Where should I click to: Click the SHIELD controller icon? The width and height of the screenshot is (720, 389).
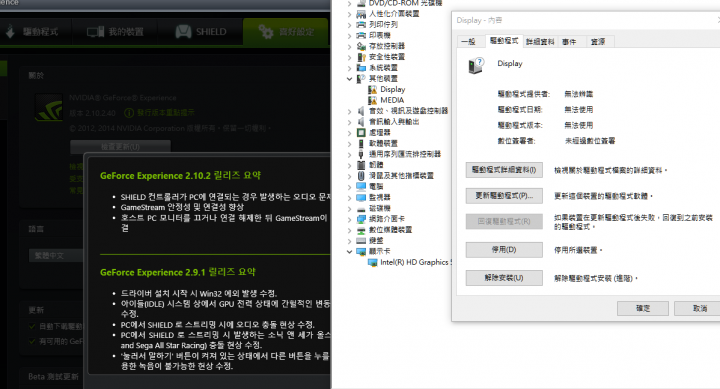[183, 32]
